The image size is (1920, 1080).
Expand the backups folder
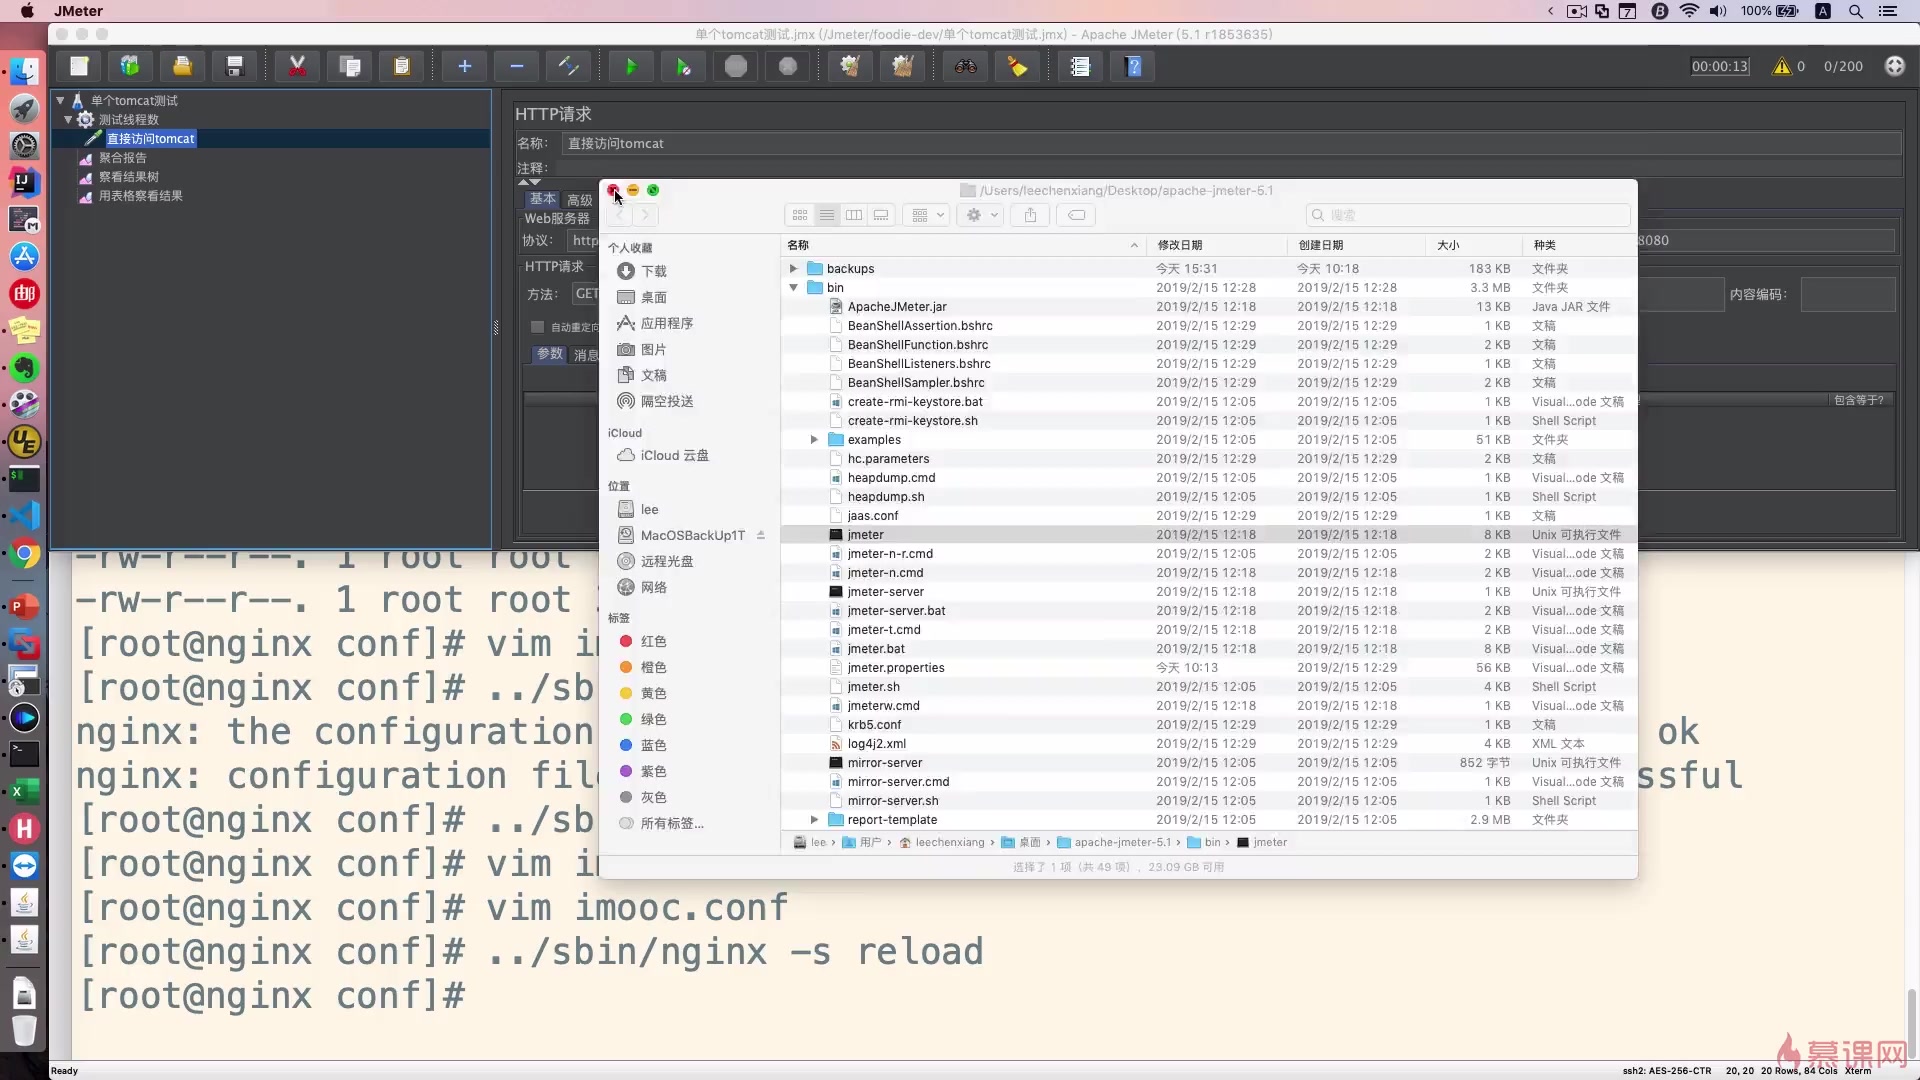[x=793, y=268]
